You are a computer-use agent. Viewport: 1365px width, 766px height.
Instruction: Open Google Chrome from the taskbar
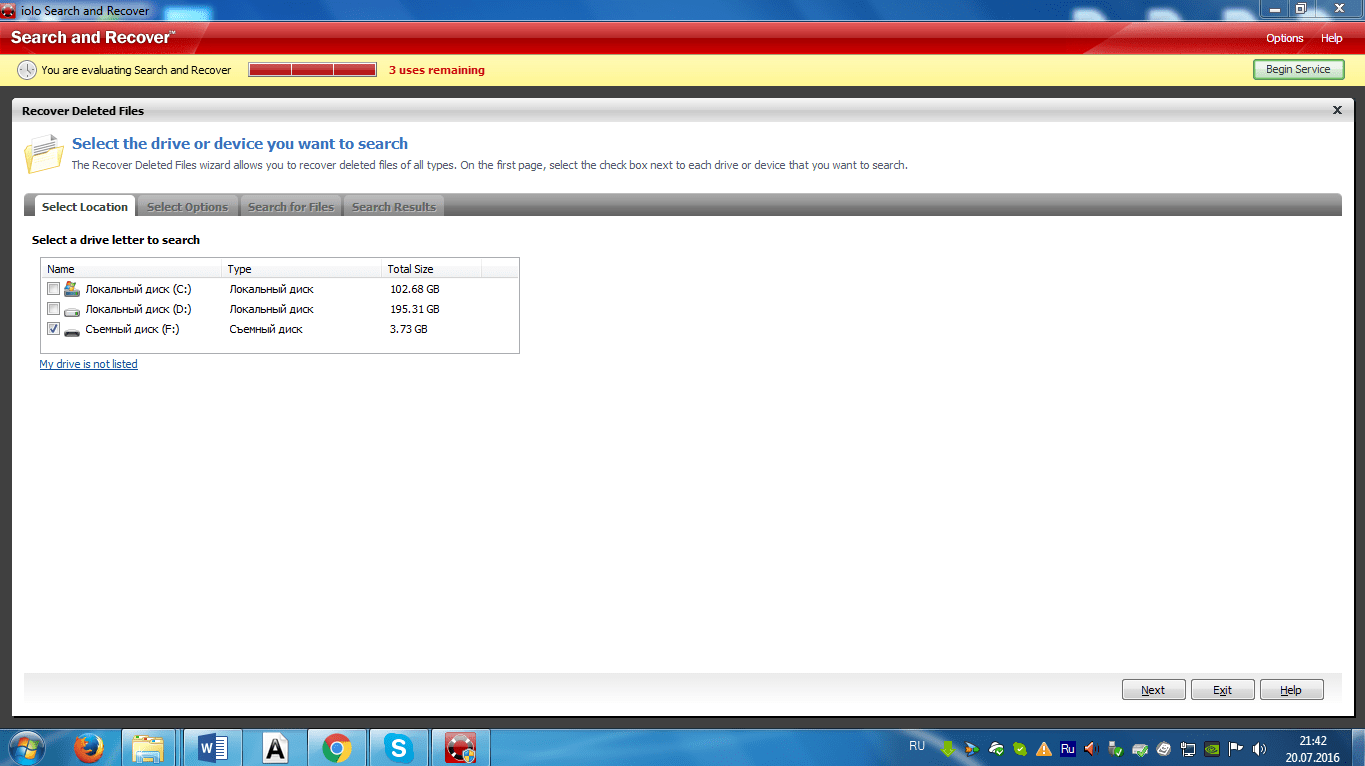point(337,747)
